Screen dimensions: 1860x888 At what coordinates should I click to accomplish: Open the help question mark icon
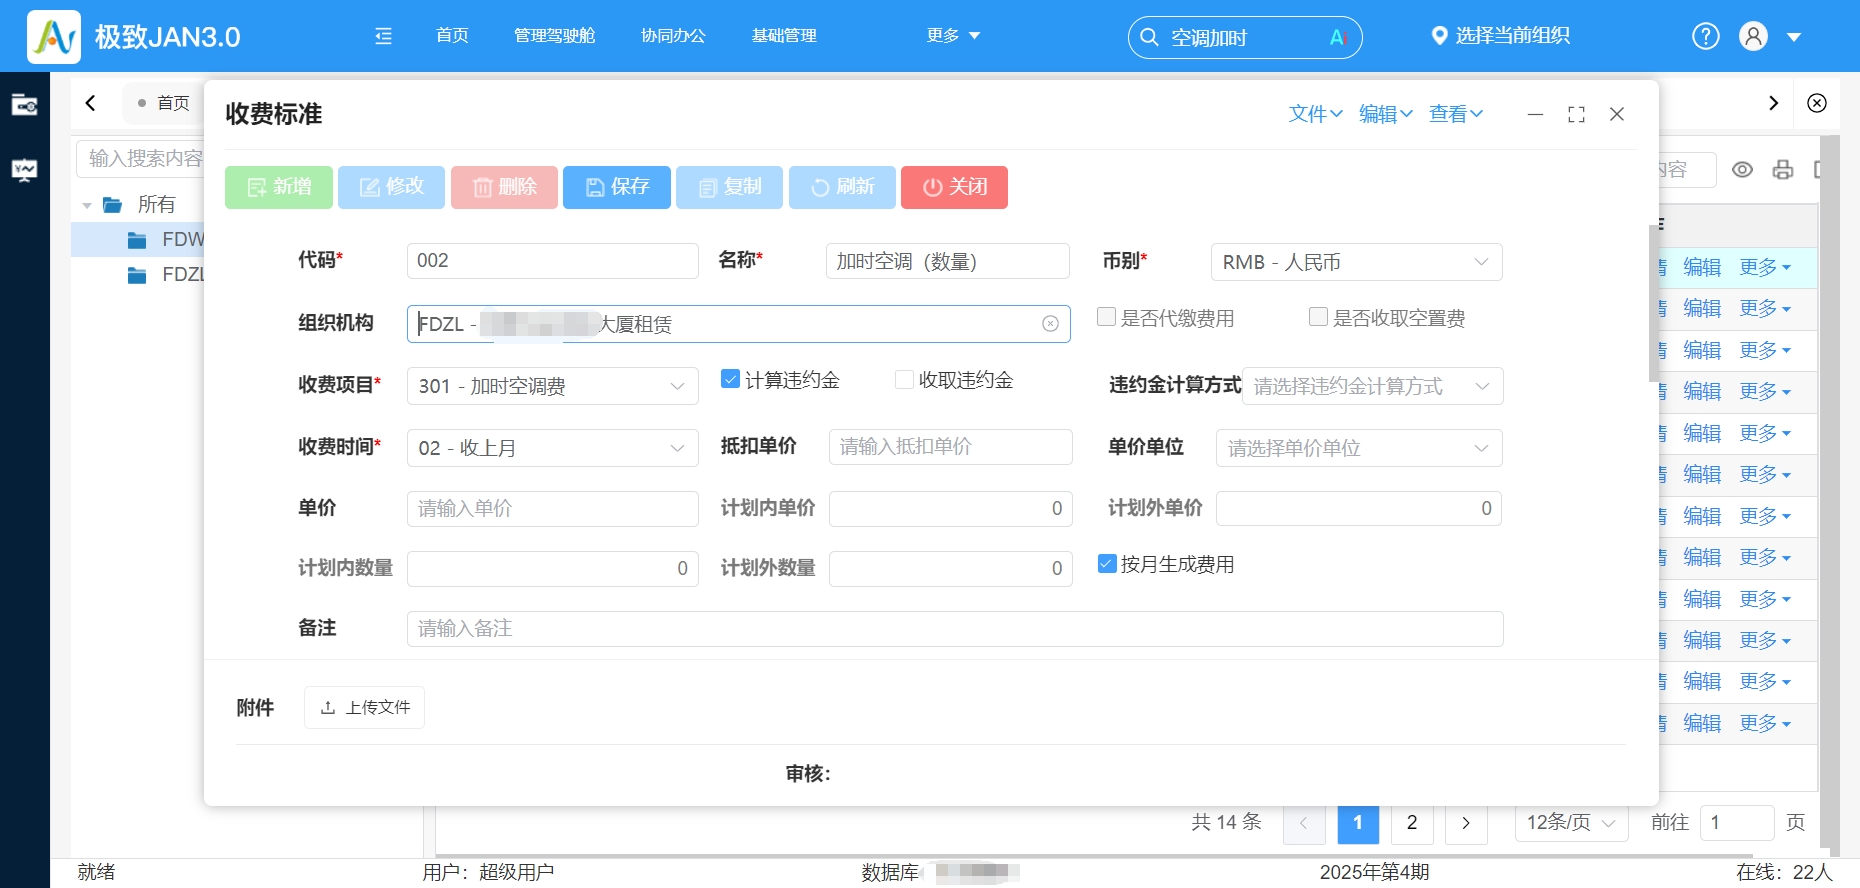(x=1705, y=36)
